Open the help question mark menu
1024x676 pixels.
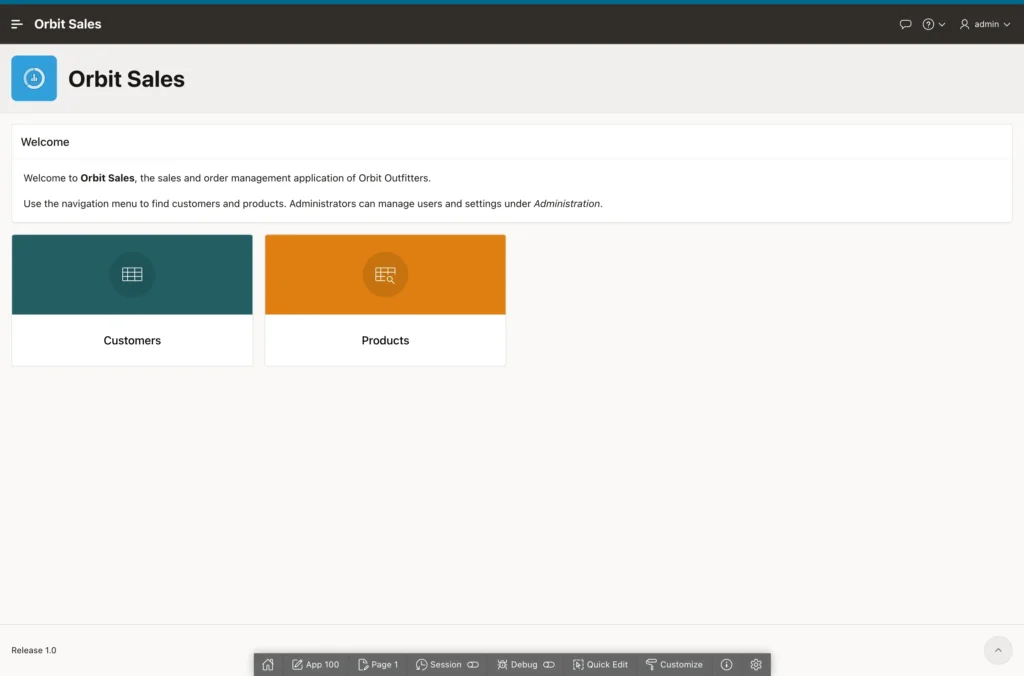tap(933, 24)
